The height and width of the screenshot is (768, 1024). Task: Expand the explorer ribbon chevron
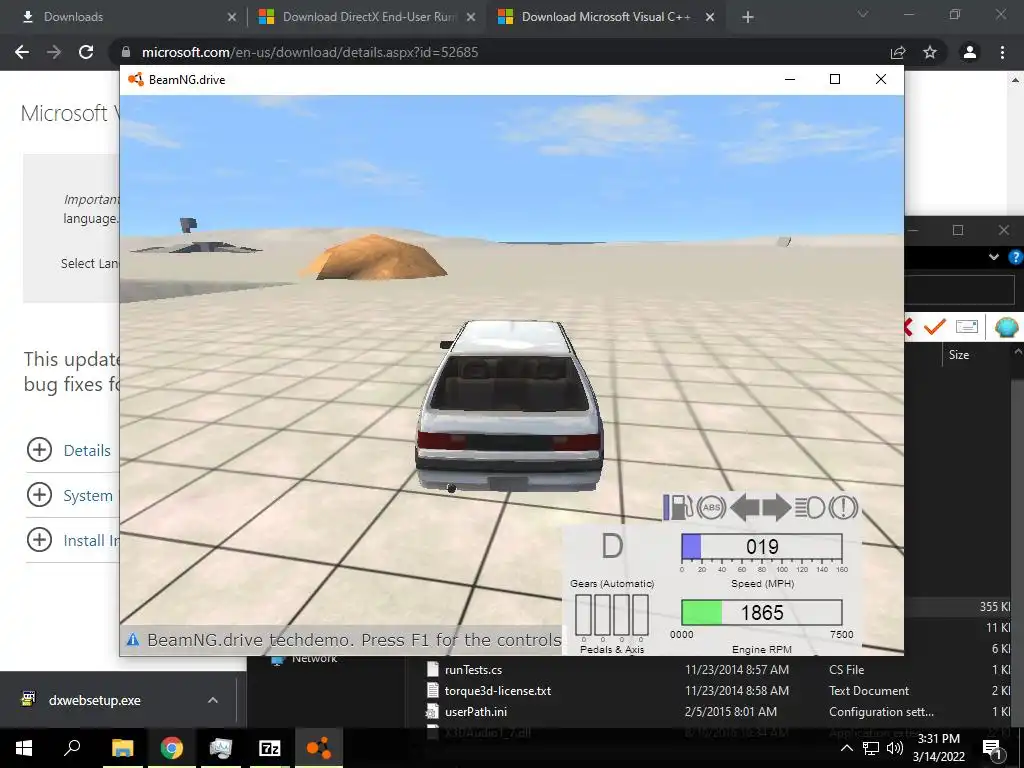click(x=993, y=257)
